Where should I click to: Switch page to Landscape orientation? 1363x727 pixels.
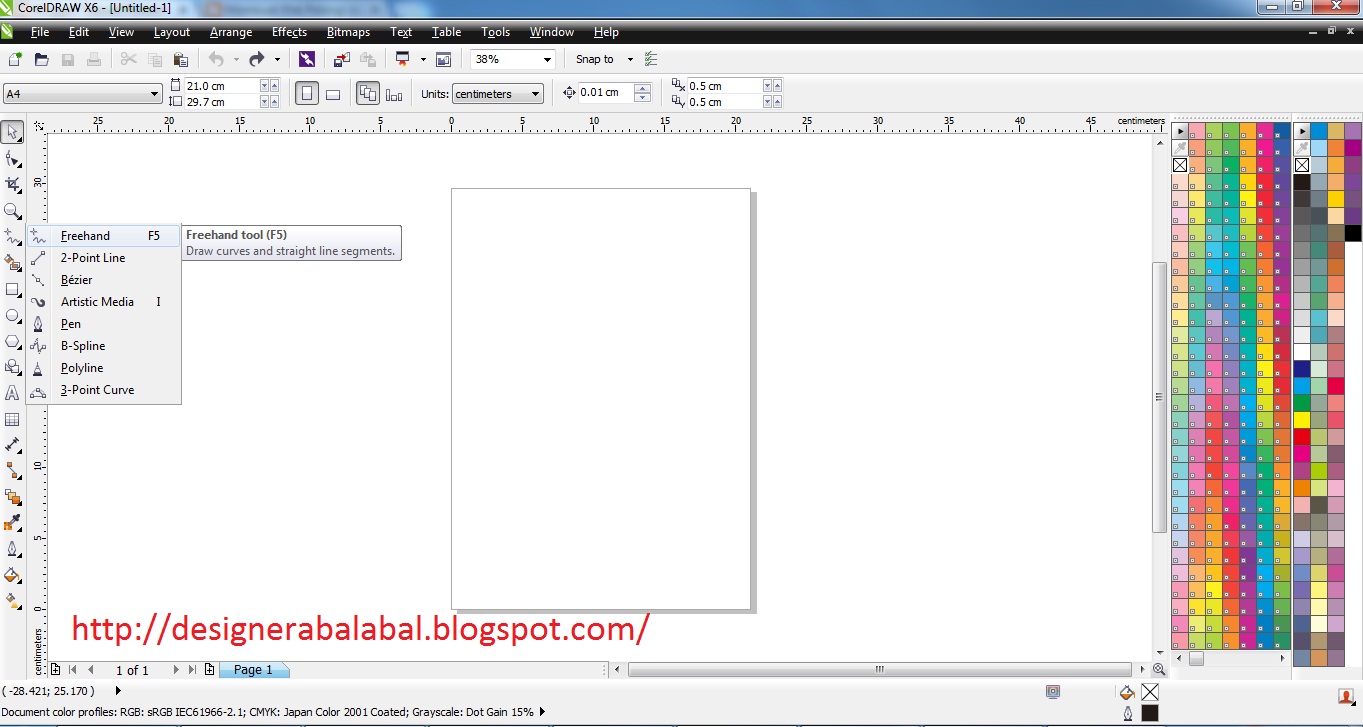pyautogui.click(x=333, y=94)
